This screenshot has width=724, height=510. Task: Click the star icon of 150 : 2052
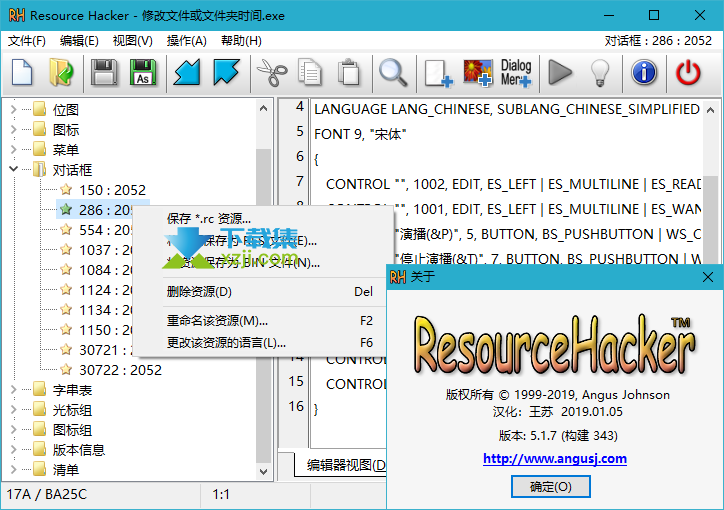[x=66, y=190]
